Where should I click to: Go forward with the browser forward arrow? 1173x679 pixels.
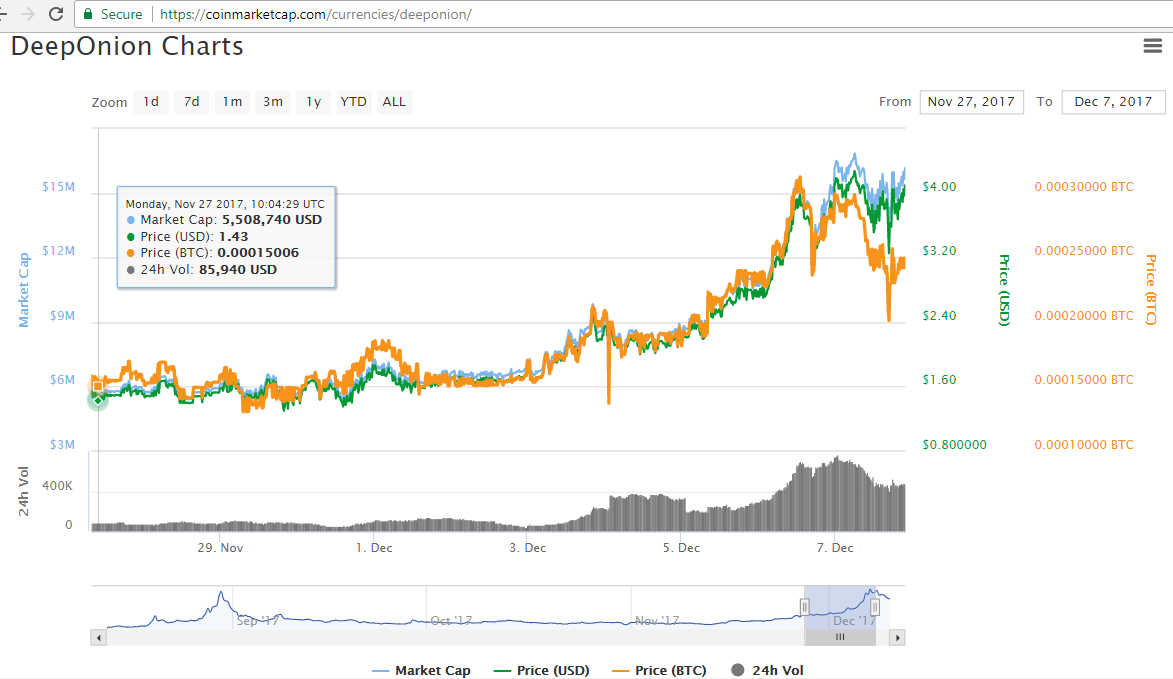click(28, 14)
